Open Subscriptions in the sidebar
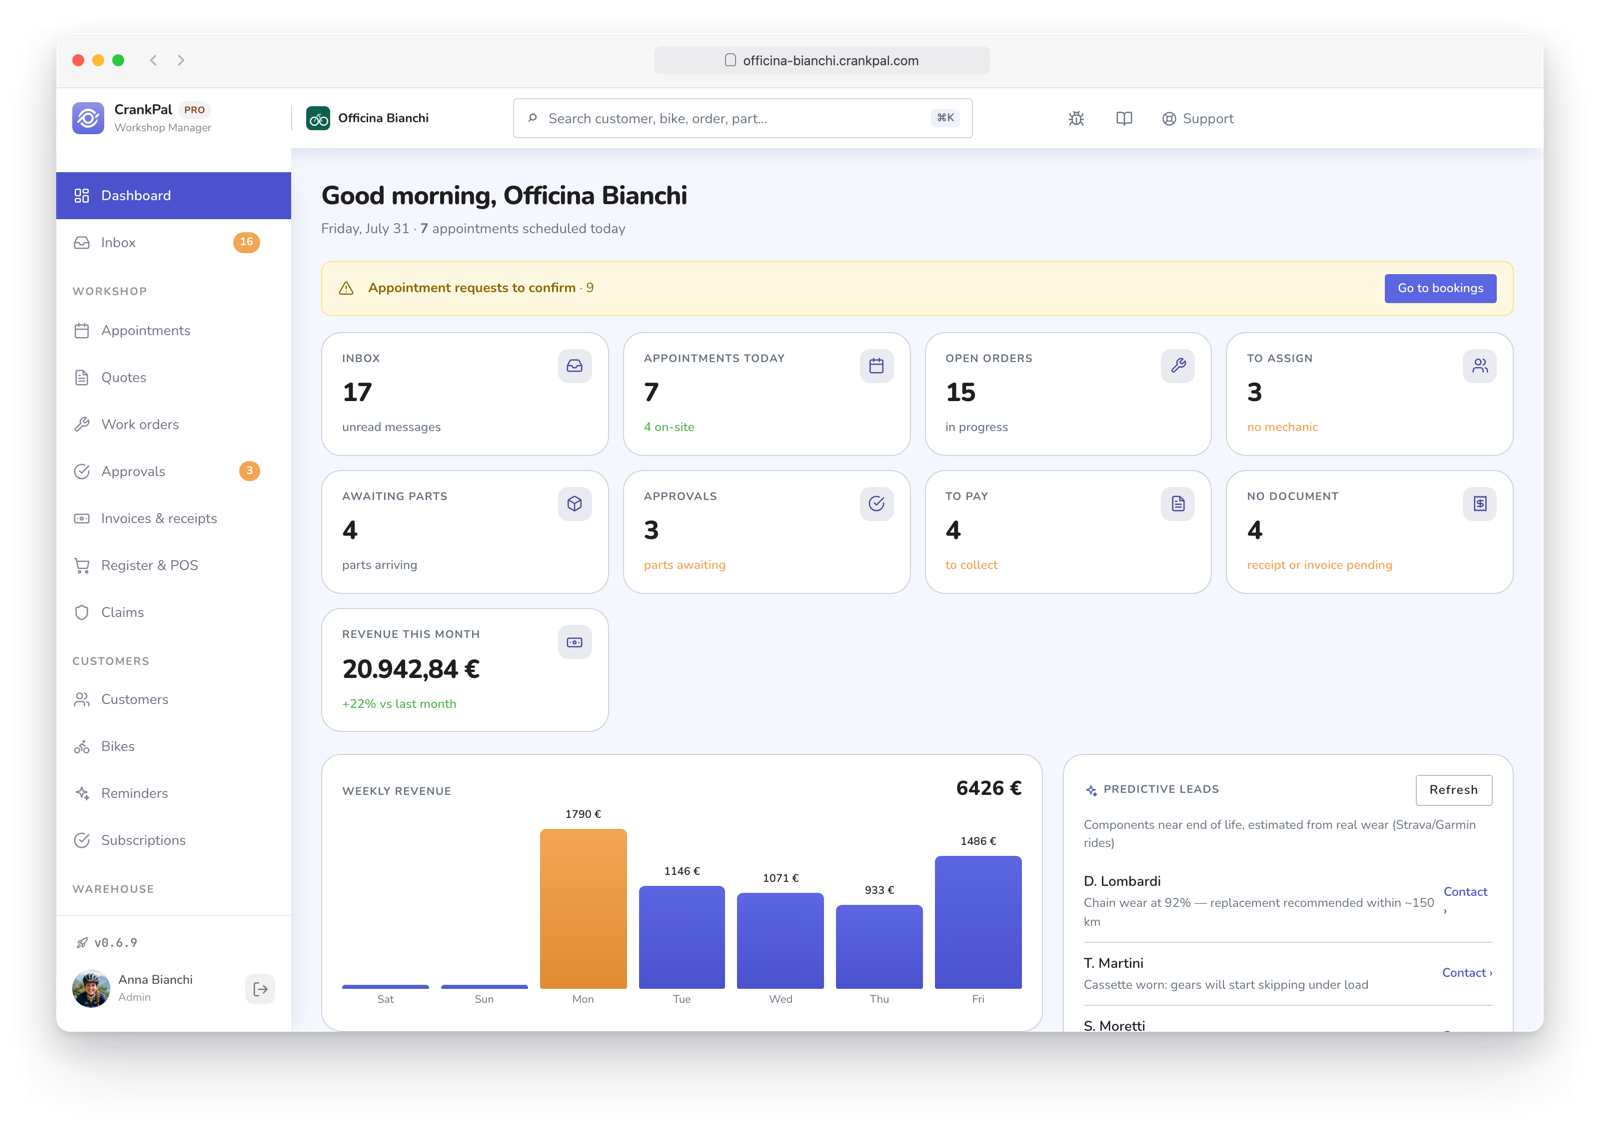 pos(174,840)
